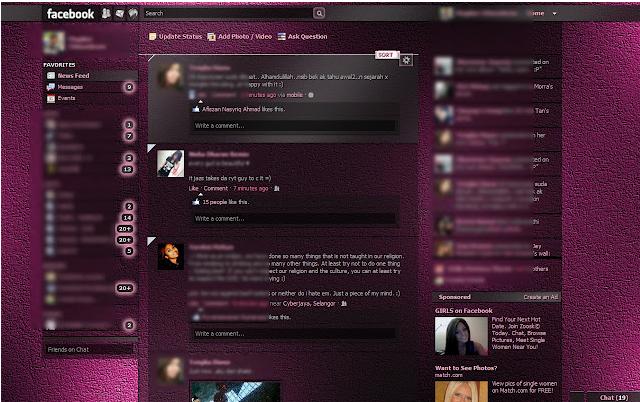Click Cyberjaya, Selangor location link

pos(309,304)
